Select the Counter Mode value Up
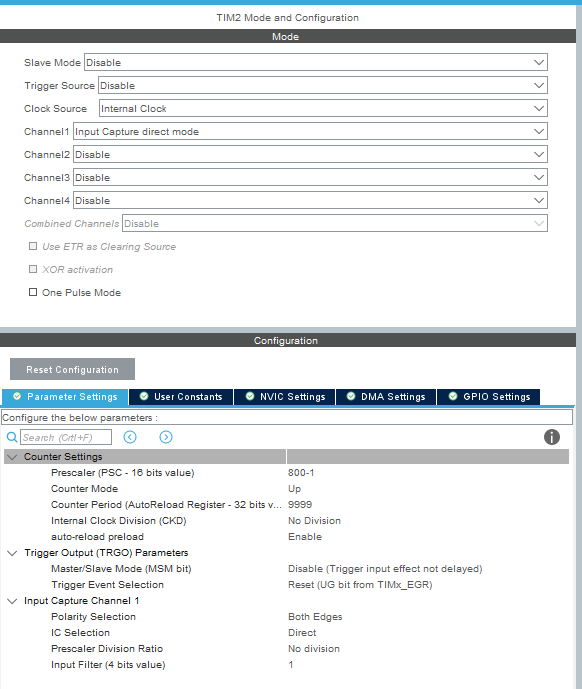 click(x=295, y=489)
